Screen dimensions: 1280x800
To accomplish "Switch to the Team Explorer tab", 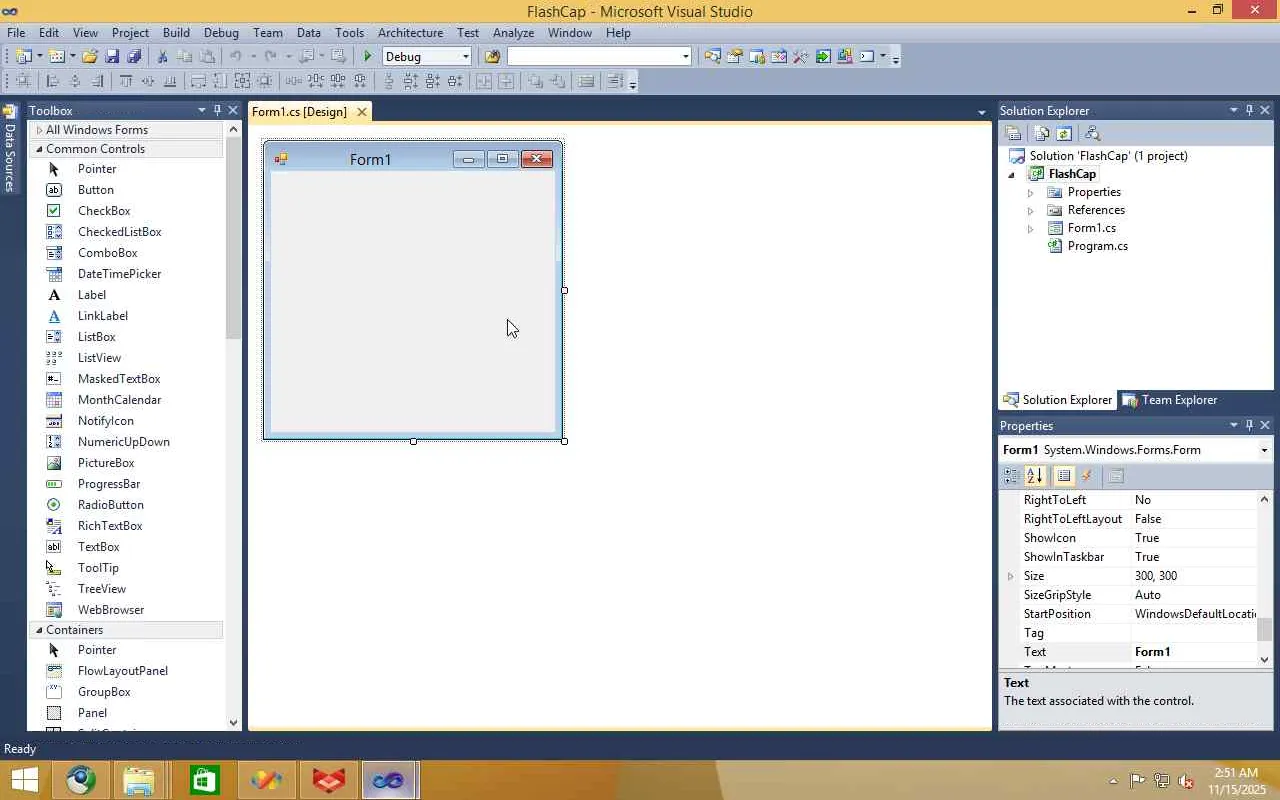I will pos(1169,400).
